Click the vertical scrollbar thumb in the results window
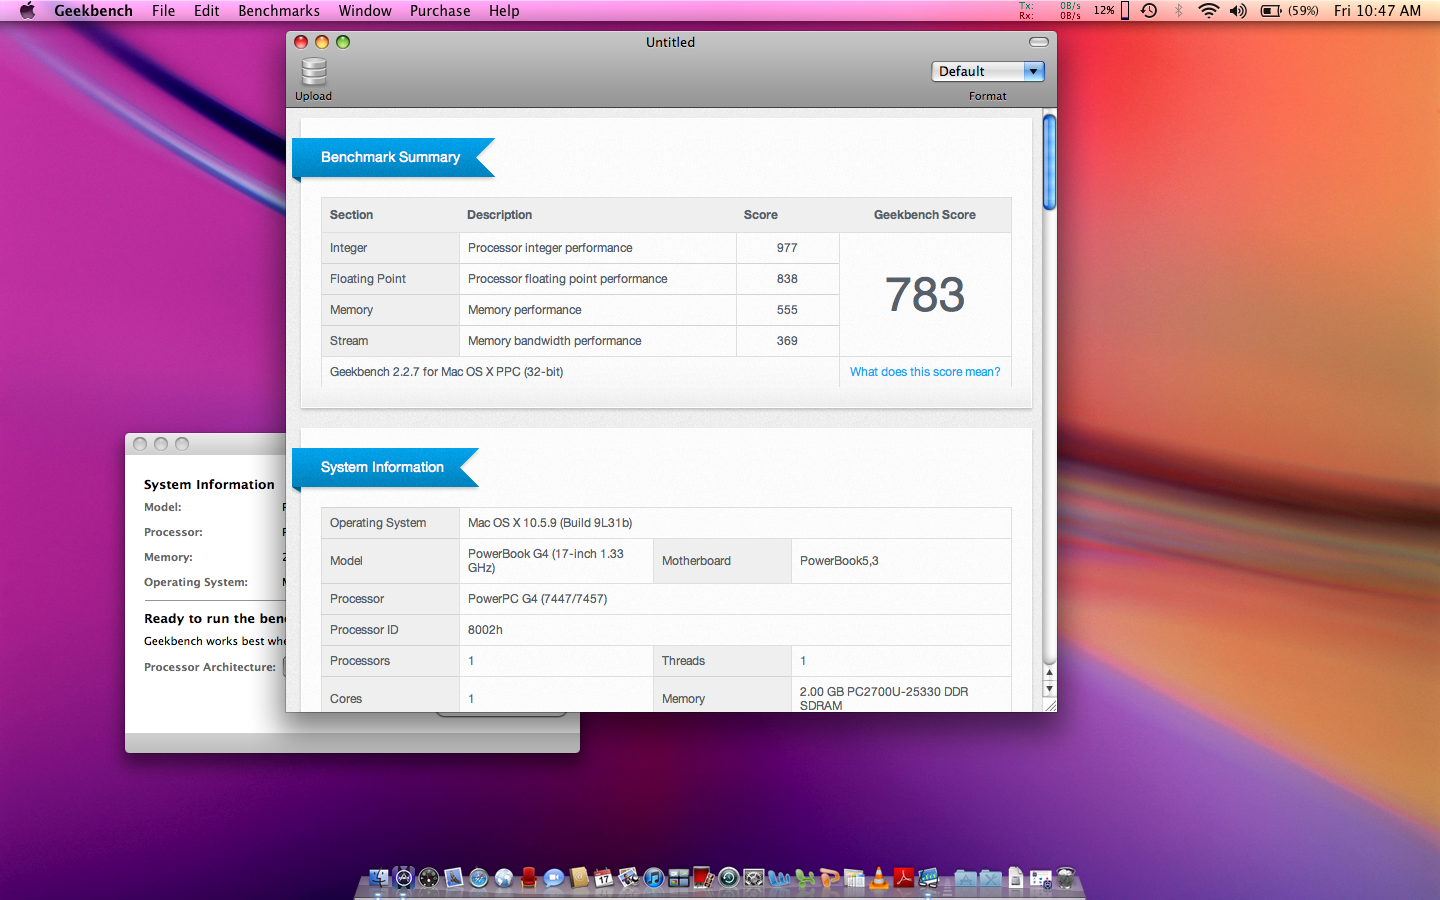Image resolution: width=1440 pixels, height=900 pixels. click(x=1049, y=162)
